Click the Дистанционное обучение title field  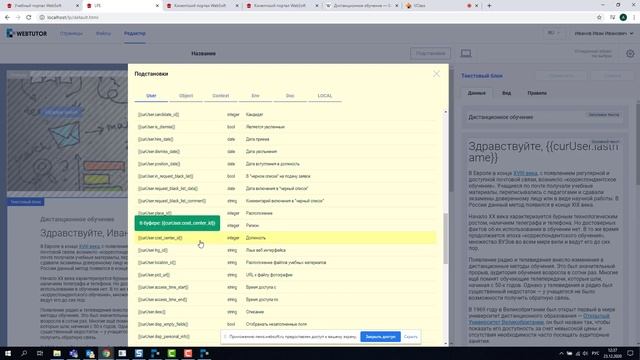[544, 117]
